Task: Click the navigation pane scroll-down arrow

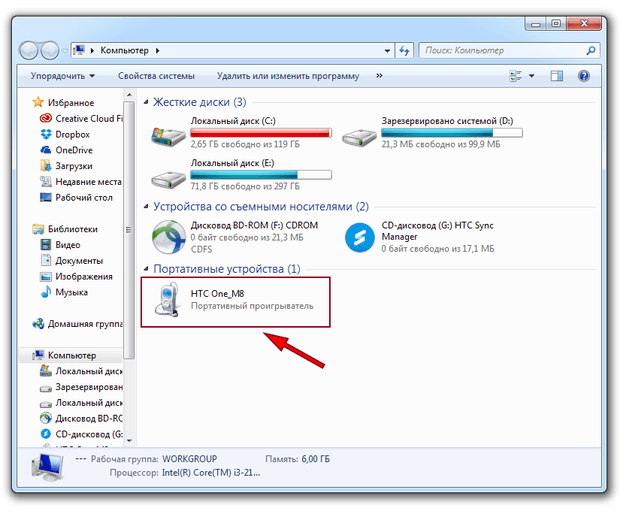Action: click(129, 440)
